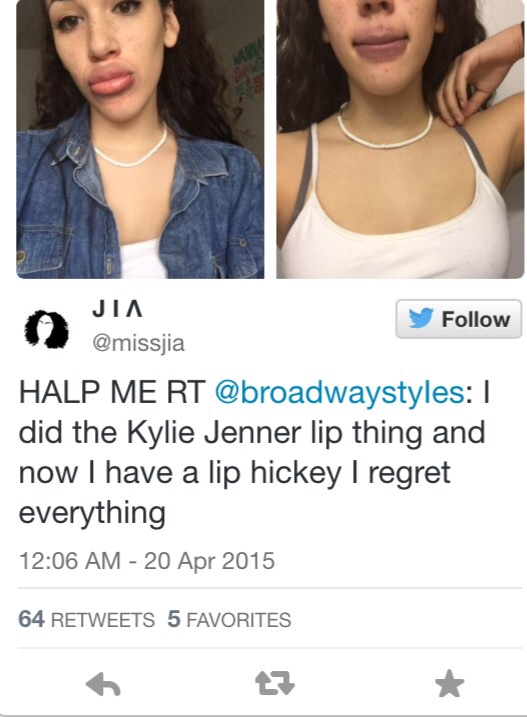Click the RETWEETS label
527x717 pixels.
[102, 620]
